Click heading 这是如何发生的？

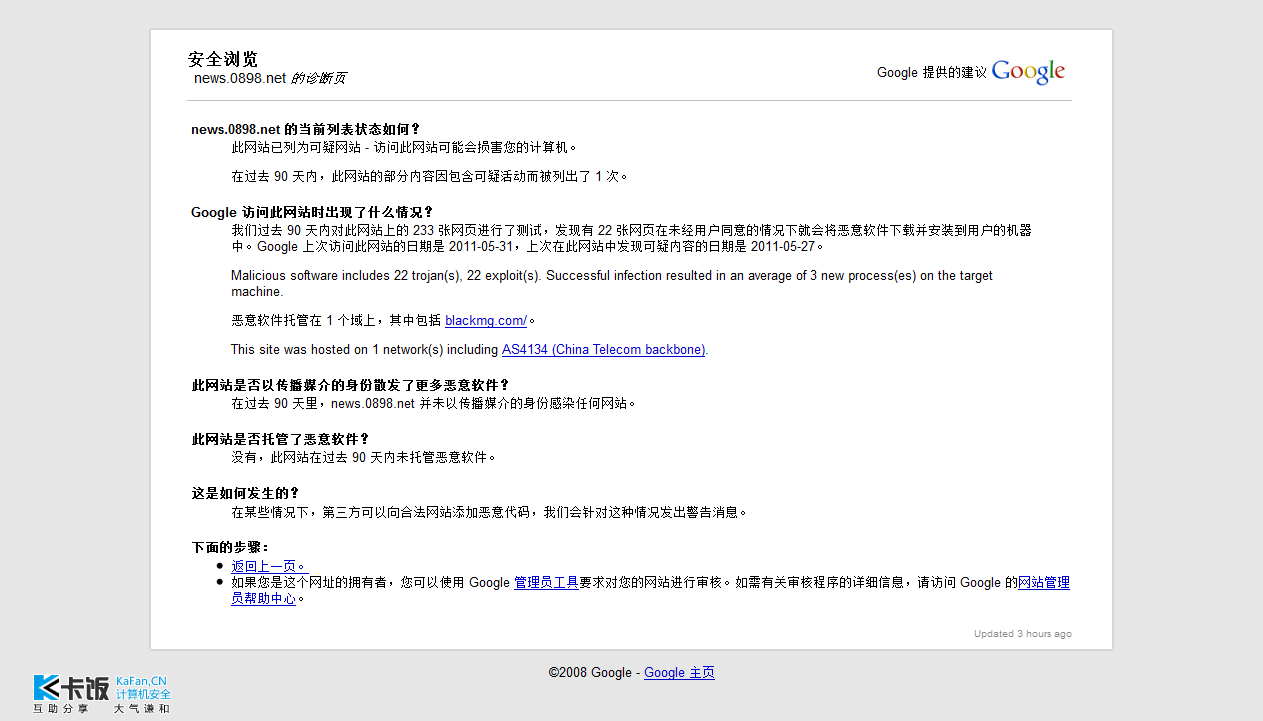[x=246, y=493]
